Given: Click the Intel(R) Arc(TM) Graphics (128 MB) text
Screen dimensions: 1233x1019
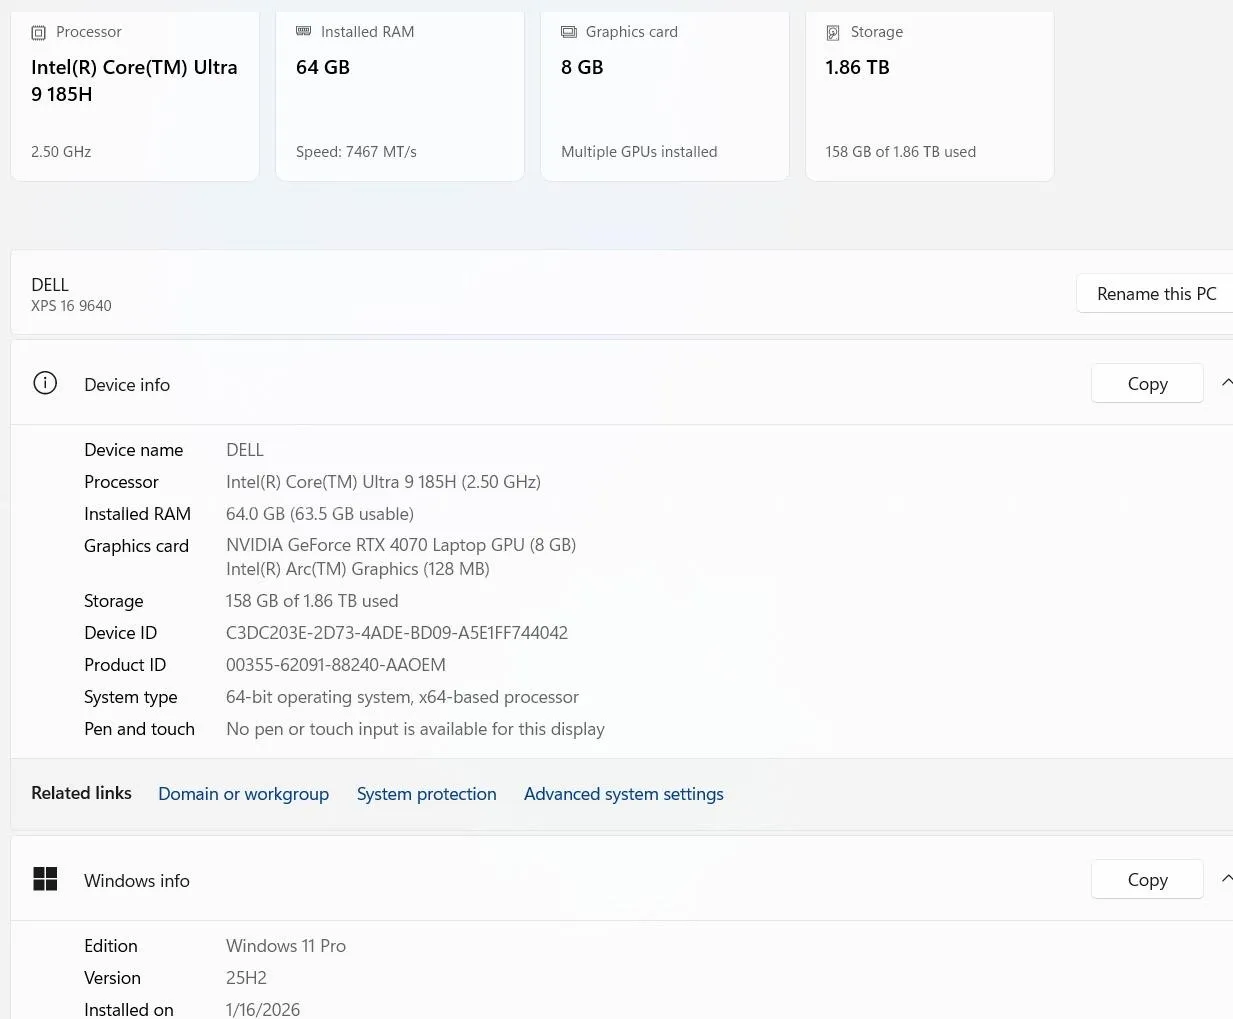Looking at the screenshot, I should (358, 569).
